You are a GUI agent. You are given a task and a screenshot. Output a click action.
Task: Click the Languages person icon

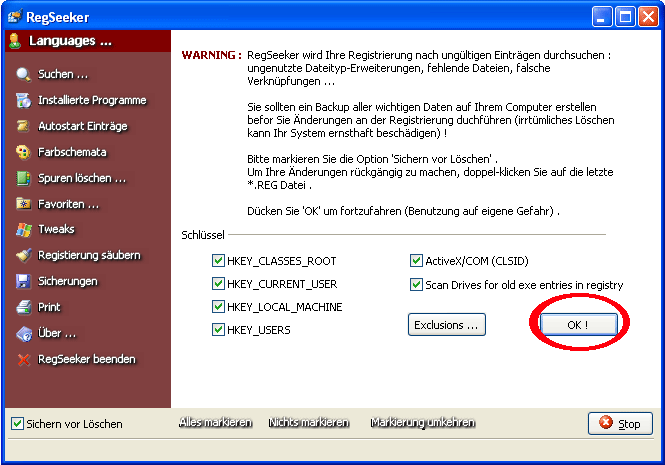[15, 41]
